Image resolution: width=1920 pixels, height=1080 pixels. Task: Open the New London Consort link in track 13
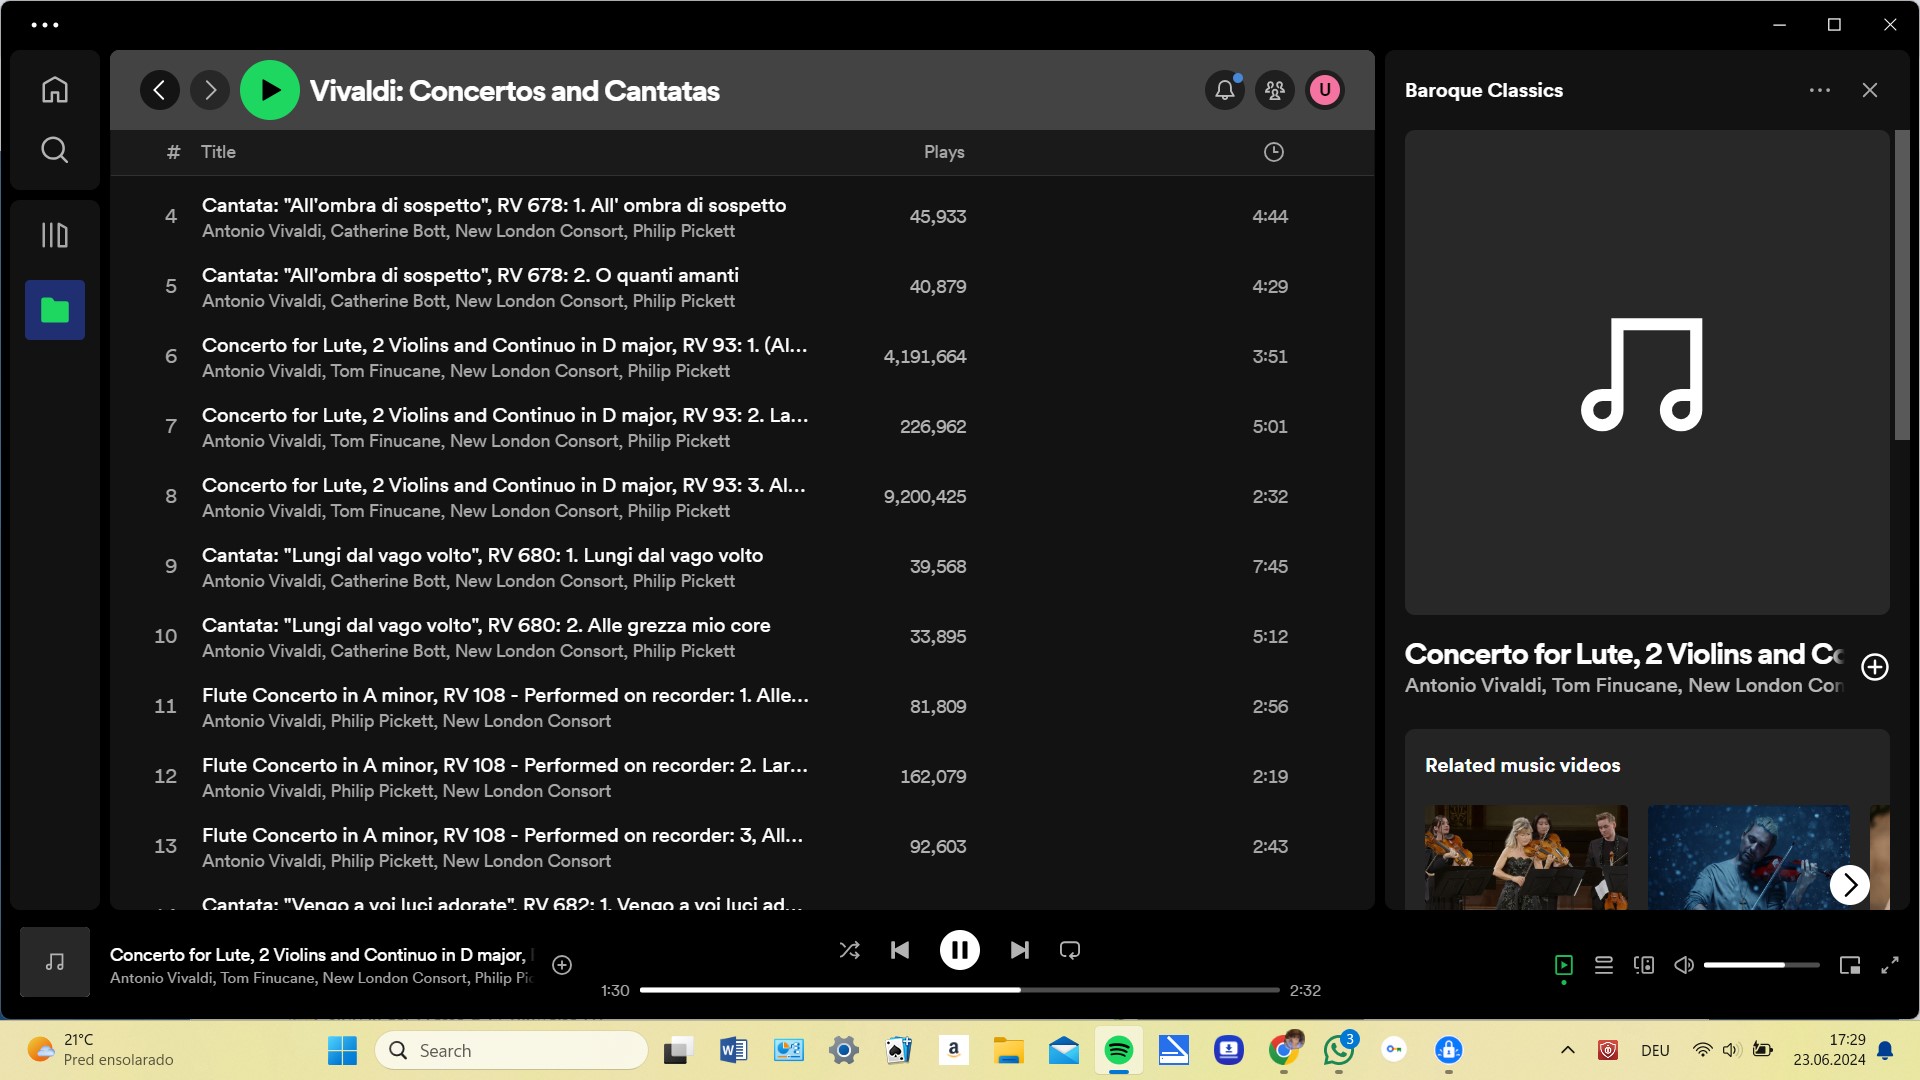pyautogui.click(x=526, y=861)
